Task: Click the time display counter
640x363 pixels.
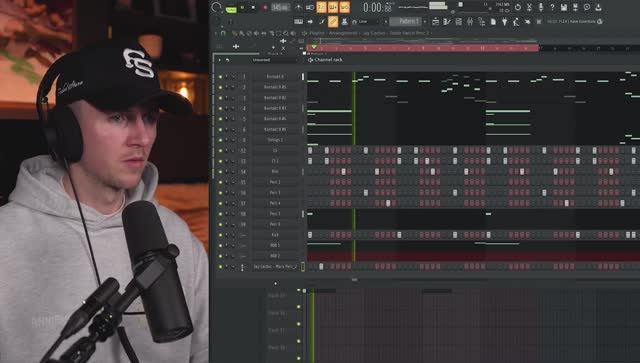Action: (378, 7)
